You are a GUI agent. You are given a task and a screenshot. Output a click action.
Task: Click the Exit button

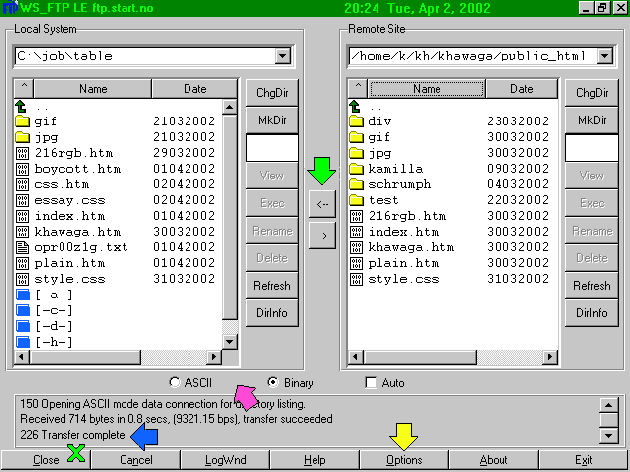[x=583, y=460]
